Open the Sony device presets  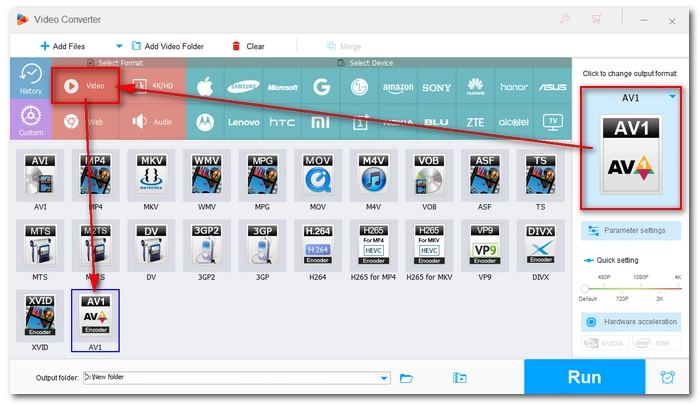tap(437, 86)
